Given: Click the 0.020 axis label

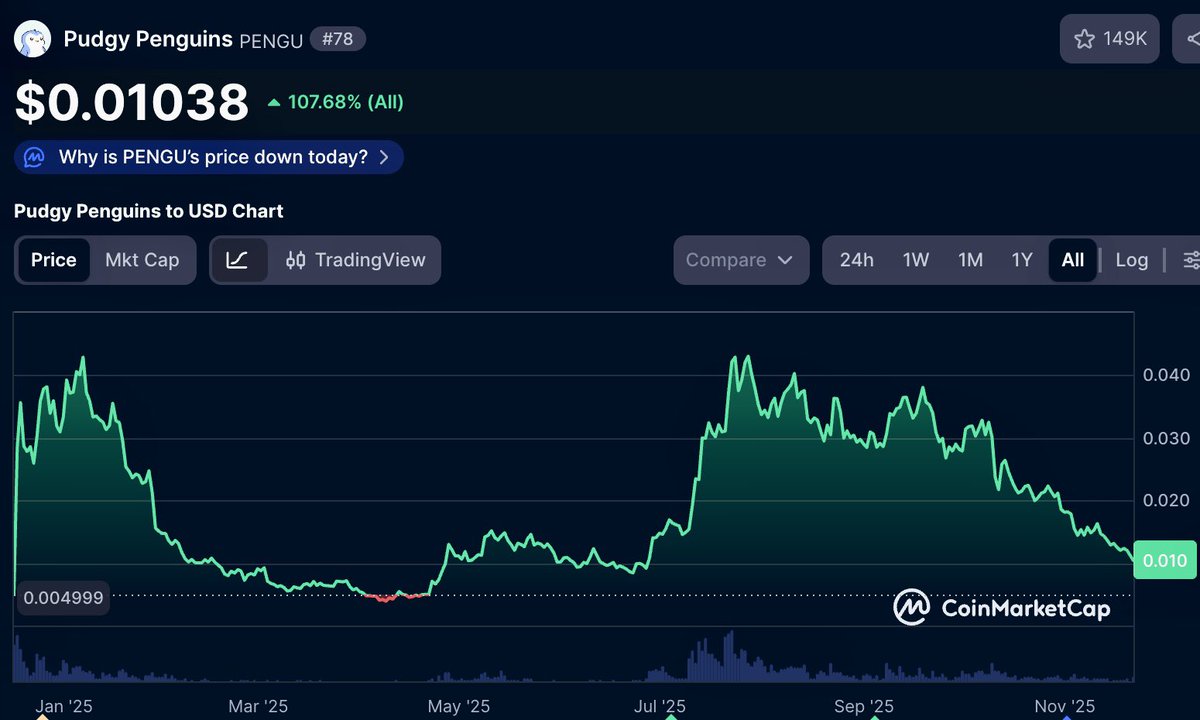Looking at the screenshot, I should [1166, 500].
